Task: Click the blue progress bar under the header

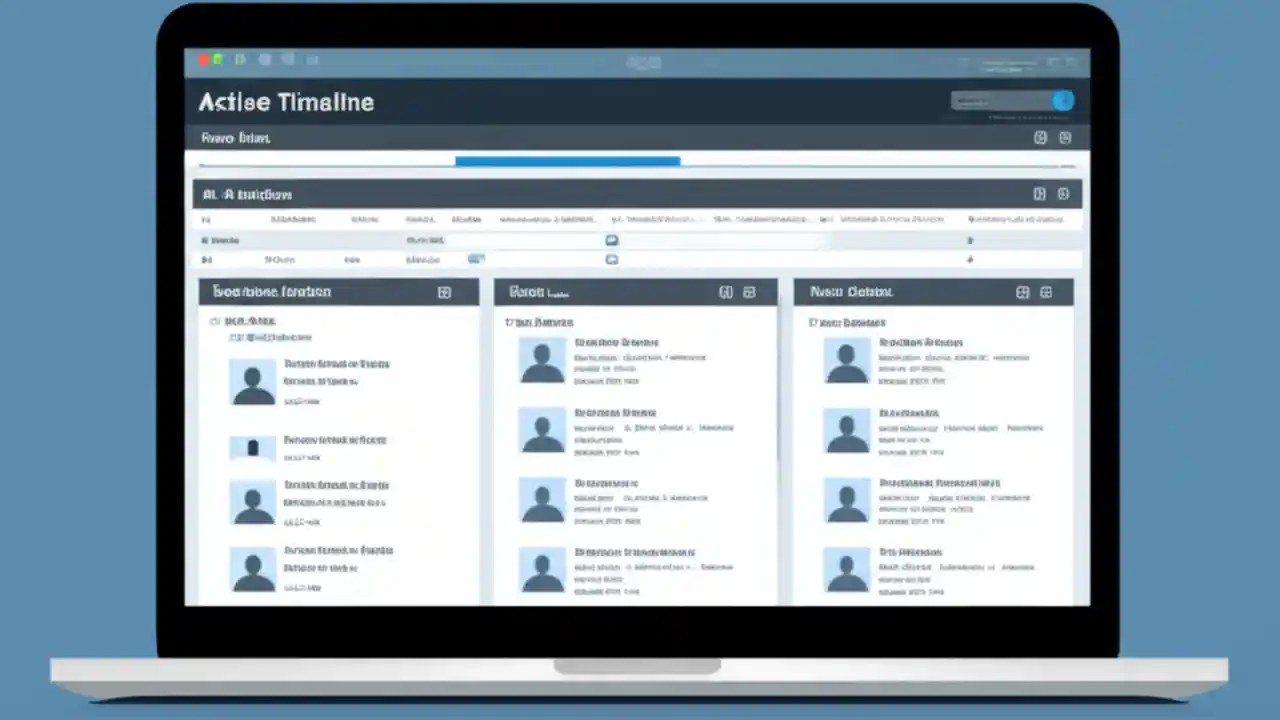Action: [567, 160]
